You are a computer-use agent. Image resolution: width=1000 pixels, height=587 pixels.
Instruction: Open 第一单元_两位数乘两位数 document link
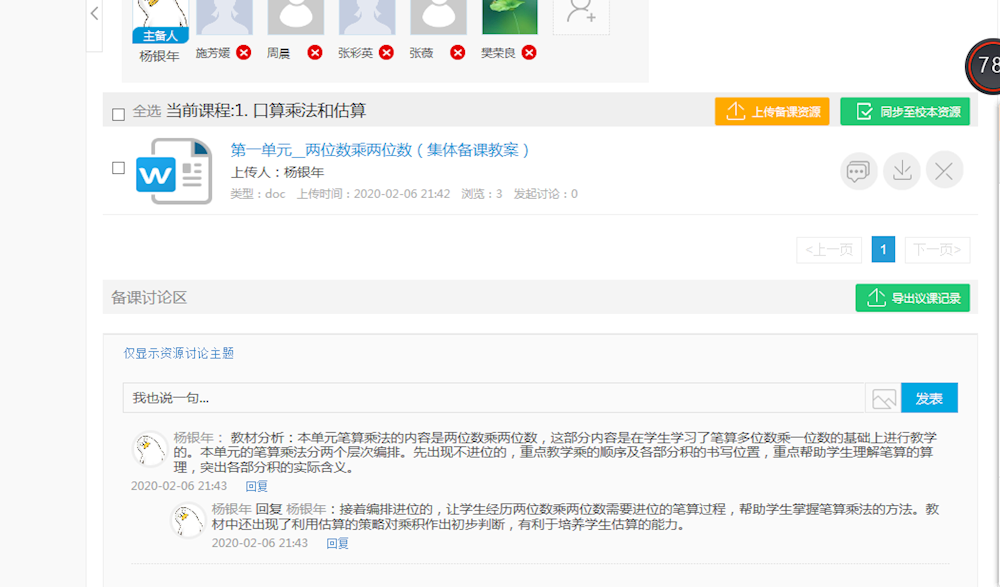coord(382,150)
